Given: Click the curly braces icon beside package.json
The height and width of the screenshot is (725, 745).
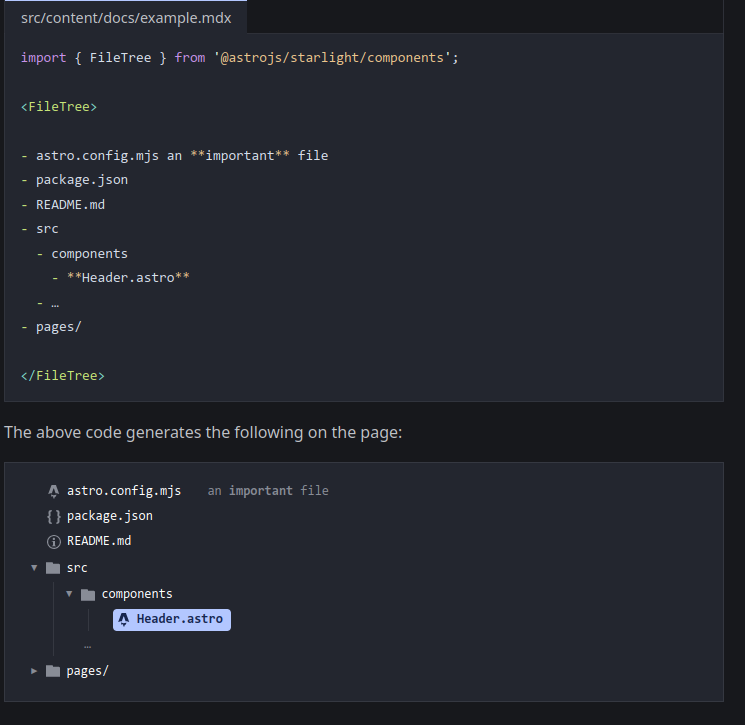Looking at the screenshot, I should [54, 516].
